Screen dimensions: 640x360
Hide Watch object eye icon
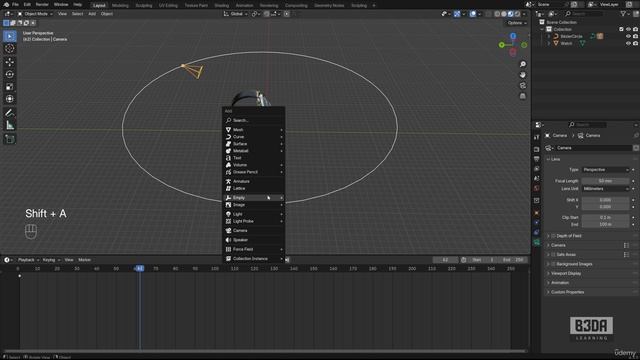628,43
